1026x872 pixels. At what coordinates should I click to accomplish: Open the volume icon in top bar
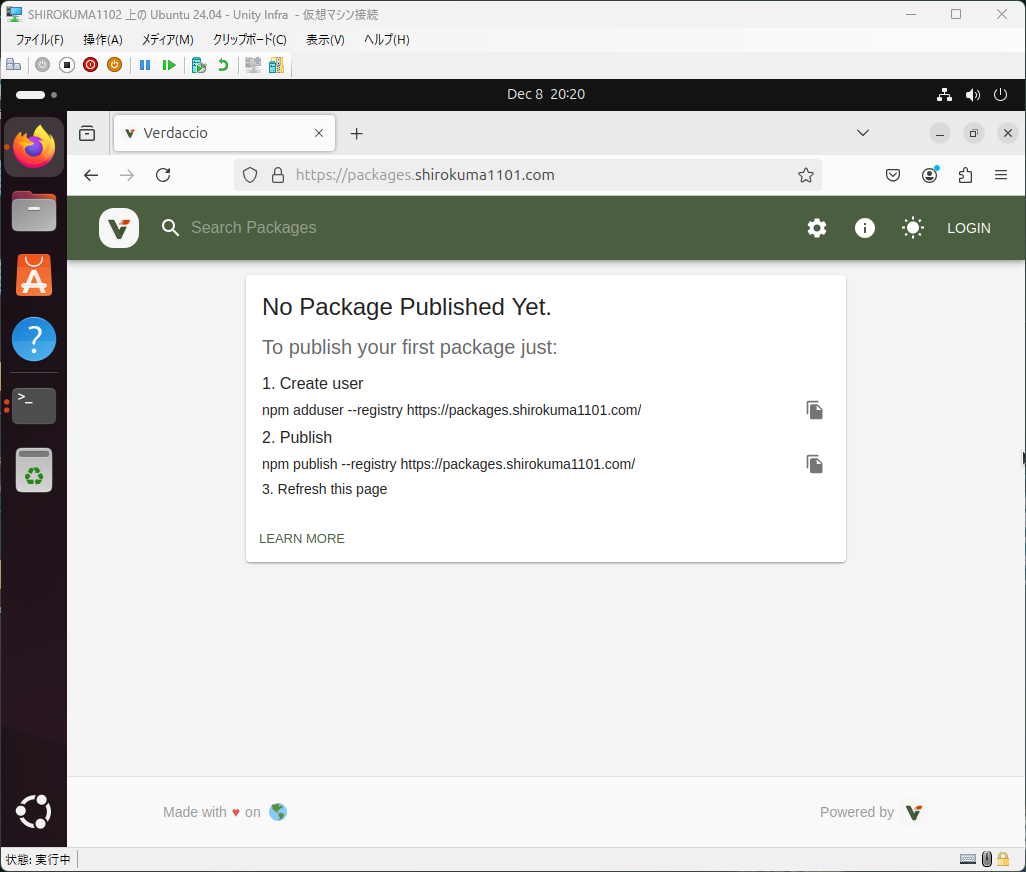[x=973, y=95]
